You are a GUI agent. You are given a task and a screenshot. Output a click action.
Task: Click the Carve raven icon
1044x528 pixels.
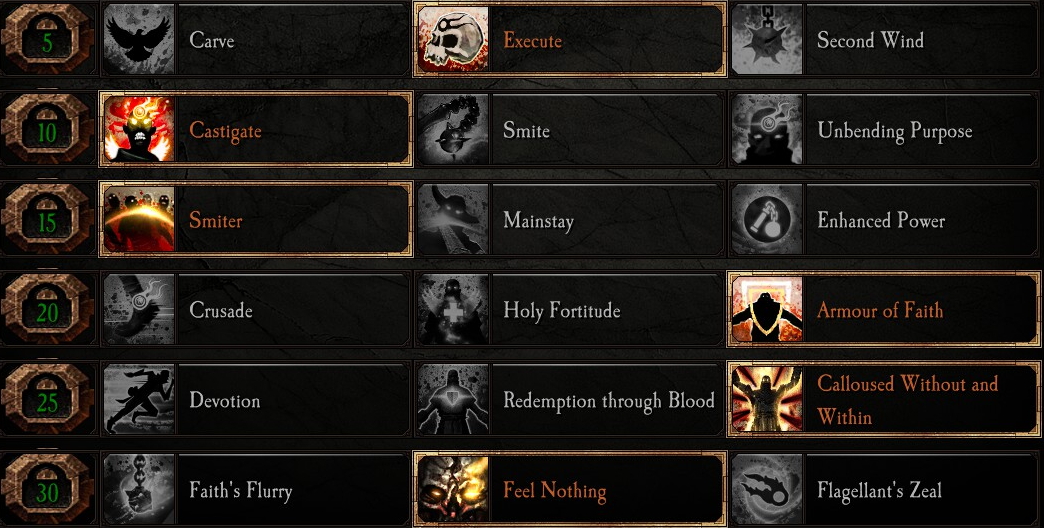[139, 40]
